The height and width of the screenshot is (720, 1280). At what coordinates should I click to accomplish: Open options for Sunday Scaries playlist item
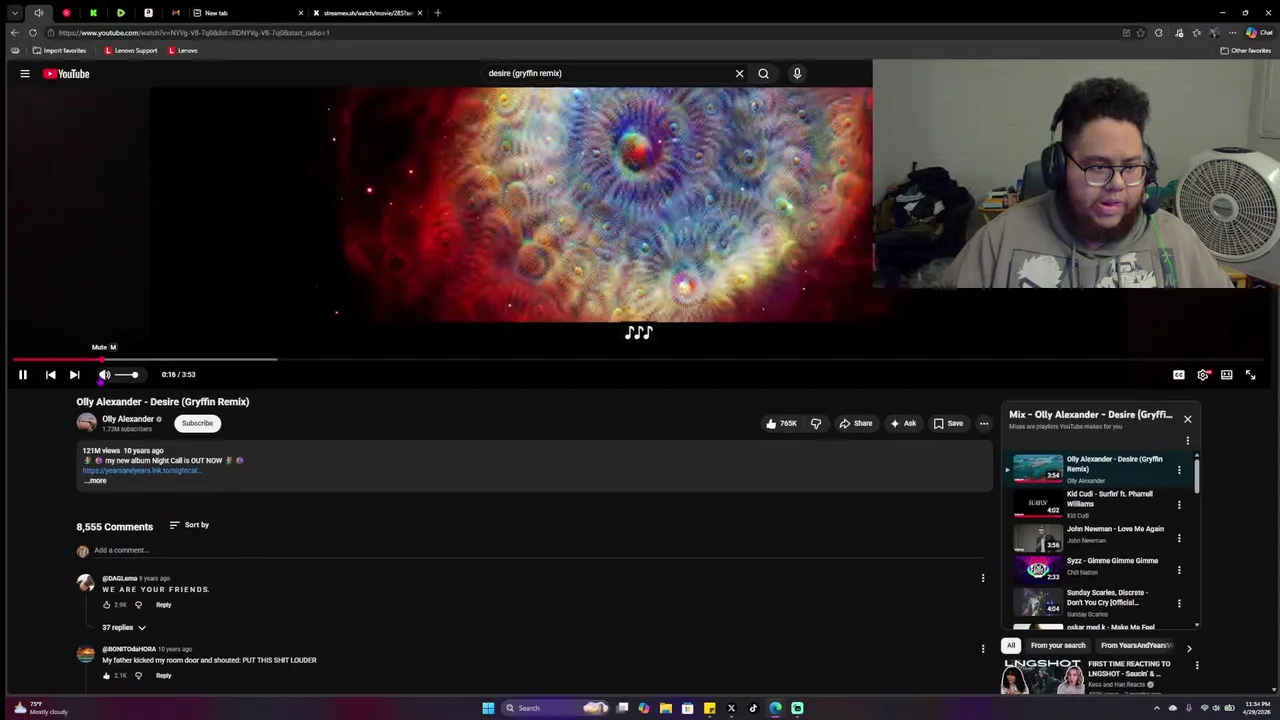coord(1179,604)
